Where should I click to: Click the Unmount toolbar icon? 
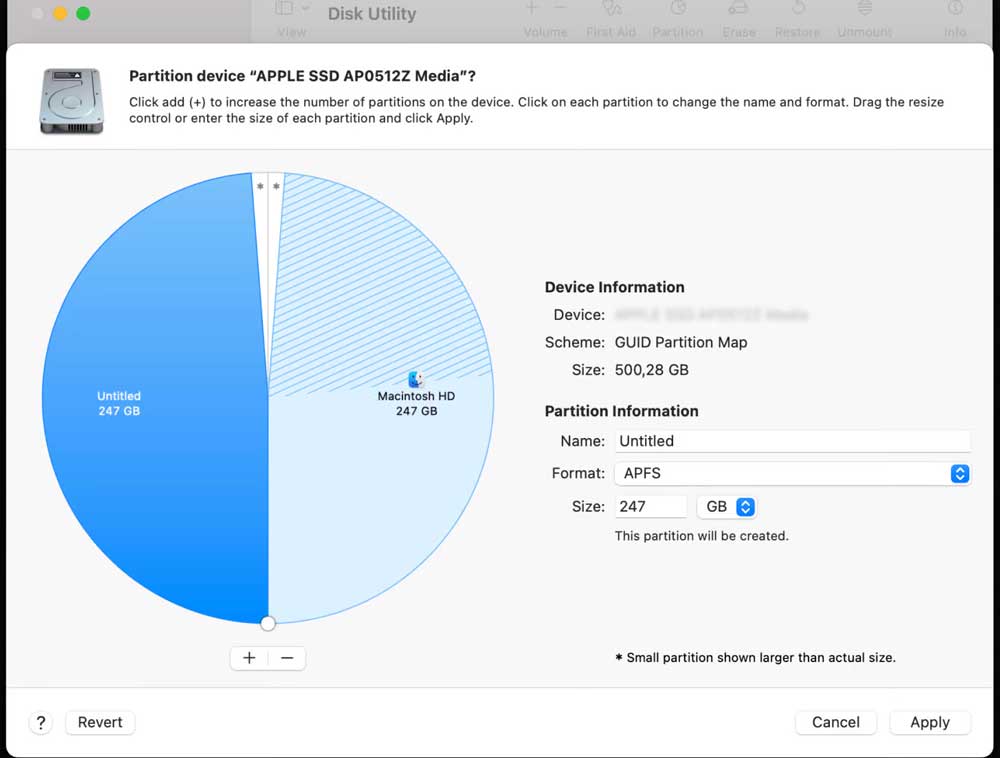(865, 8)
